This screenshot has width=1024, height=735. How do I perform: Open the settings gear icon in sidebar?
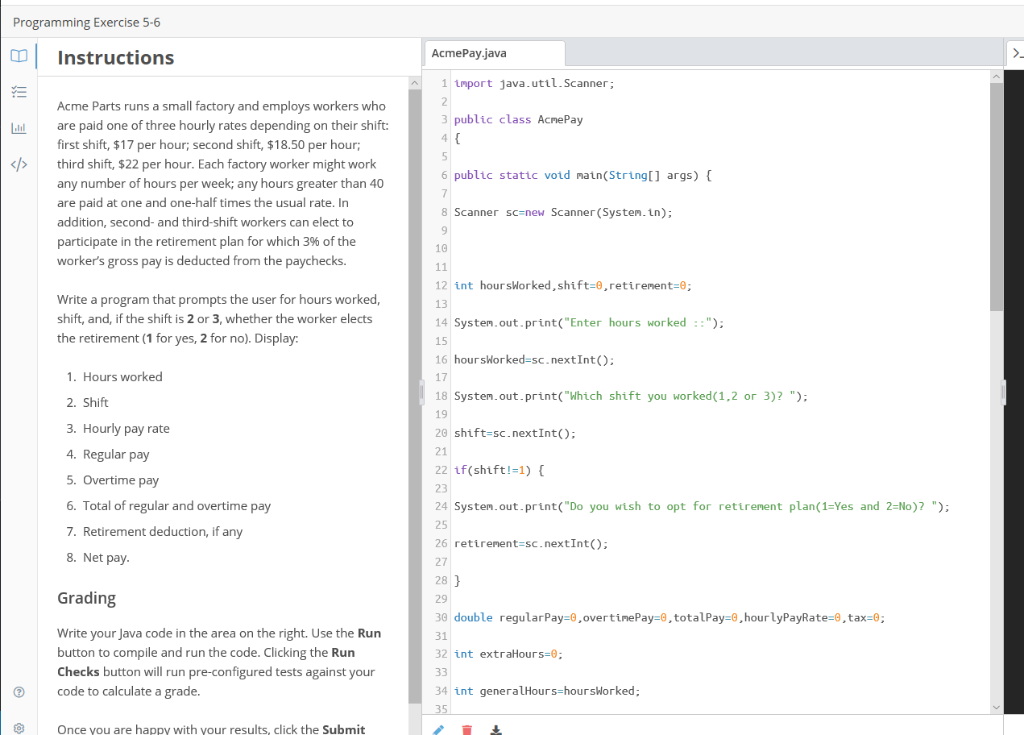click(x=19, y=728)
